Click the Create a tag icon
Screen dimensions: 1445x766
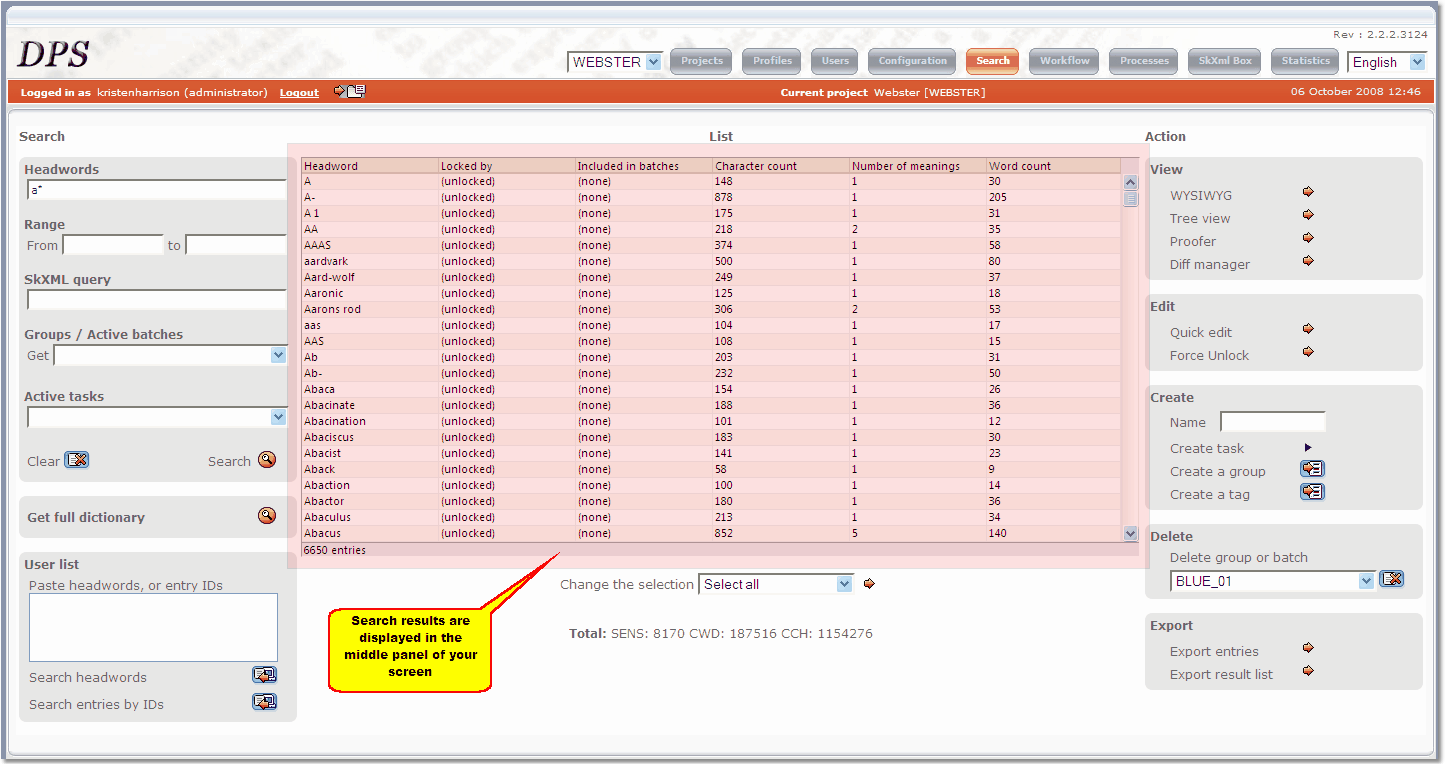tap(1313, 492)
